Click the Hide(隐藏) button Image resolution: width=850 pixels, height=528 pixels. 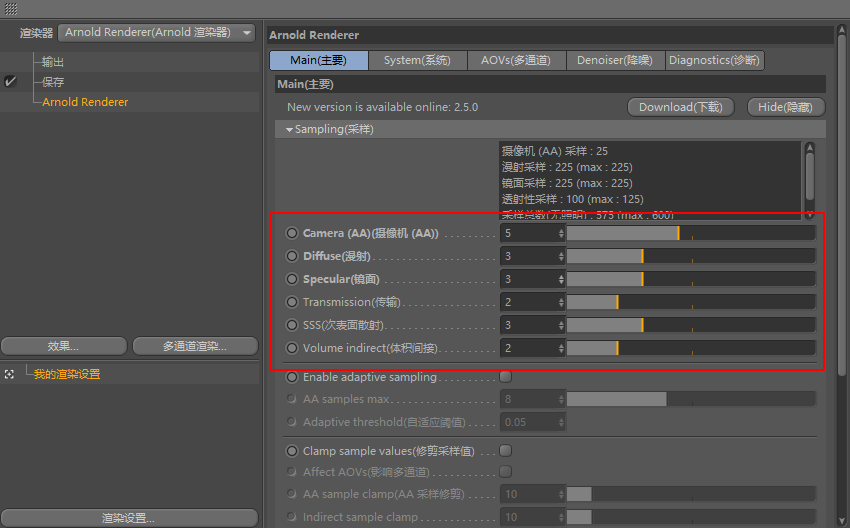(785, 107)
